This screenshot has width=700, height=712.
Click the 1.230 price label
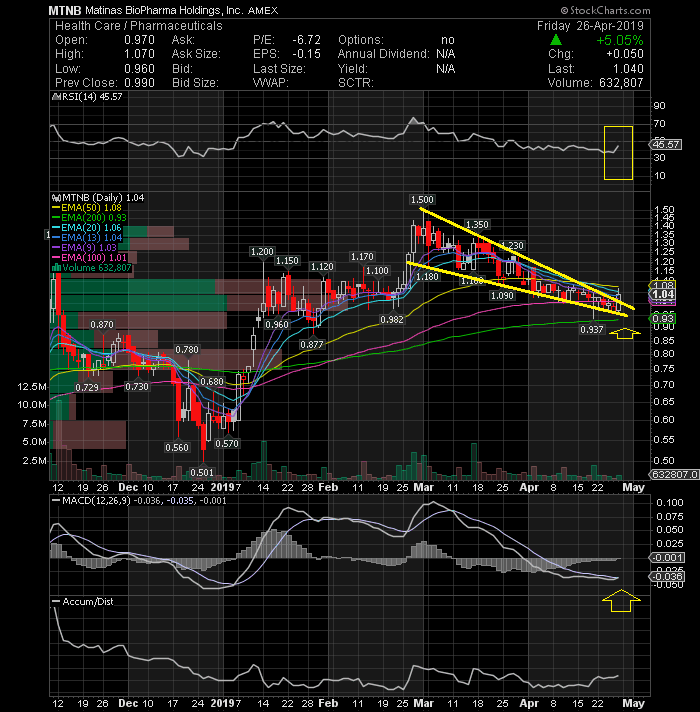click(x=513, y=246)
